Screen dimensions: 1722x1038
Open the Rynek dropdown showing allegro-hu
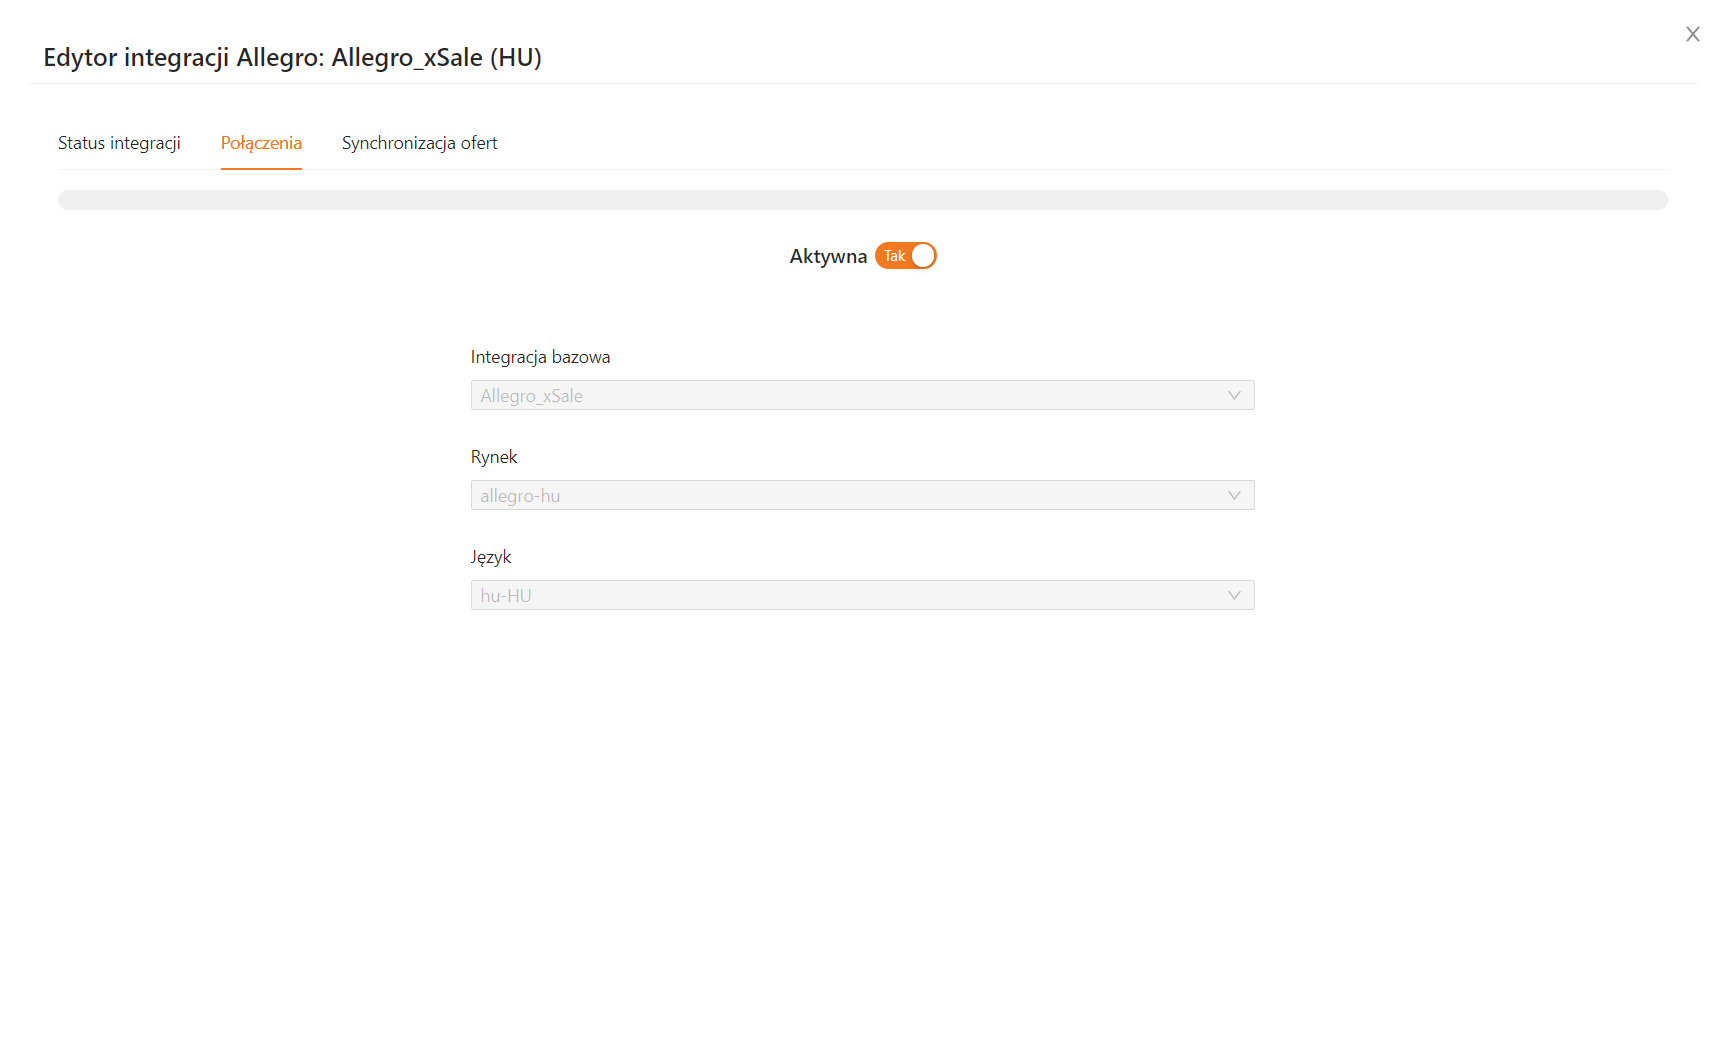point(861,495)
